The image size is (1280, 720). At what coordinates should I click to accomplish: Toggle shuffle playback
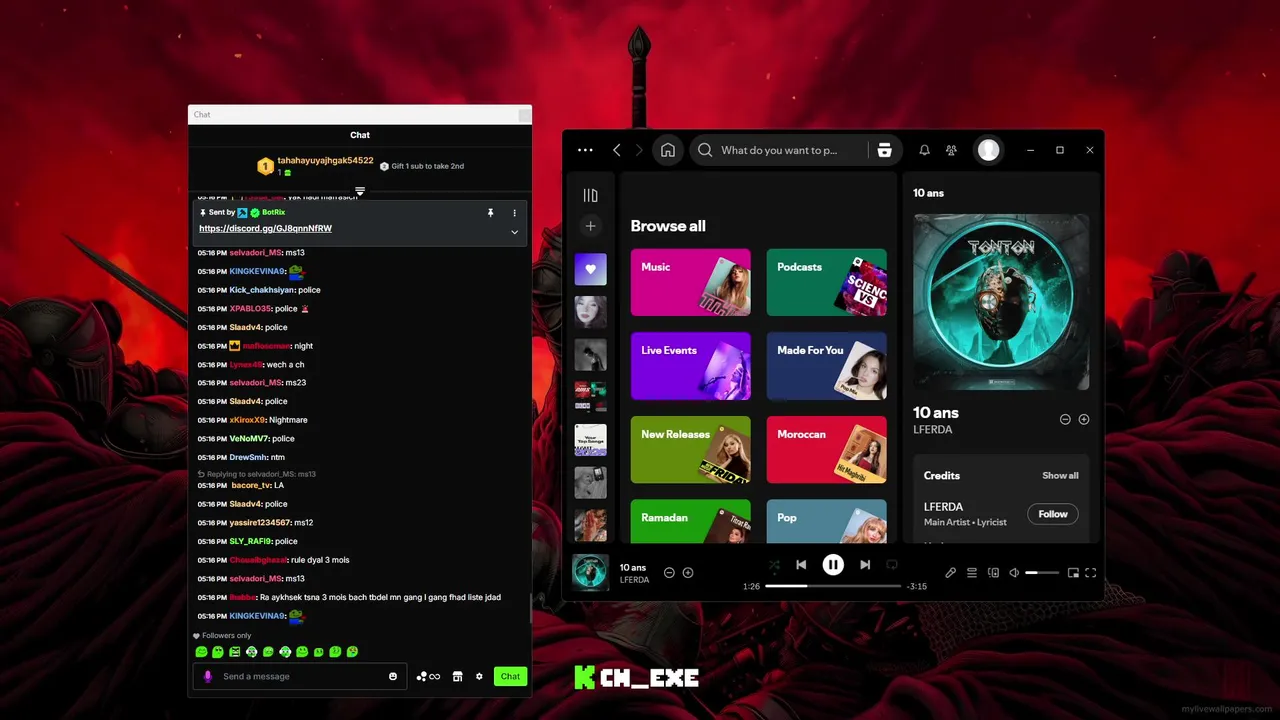coord(774,565)
